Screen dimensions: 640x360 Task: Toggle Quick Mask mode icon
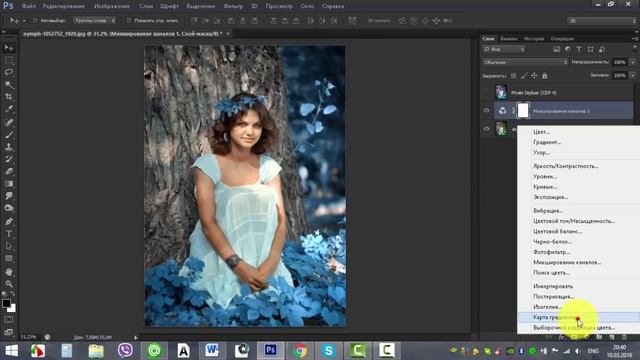point(9,320)
